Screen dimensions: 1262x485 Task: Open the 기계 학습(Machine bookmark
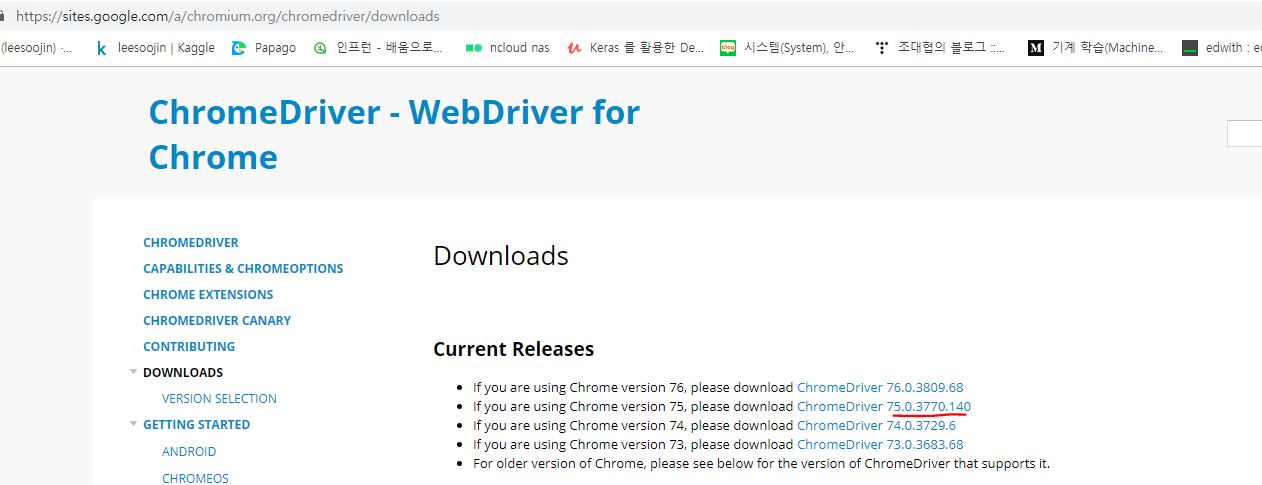[x=1096, y=47]
